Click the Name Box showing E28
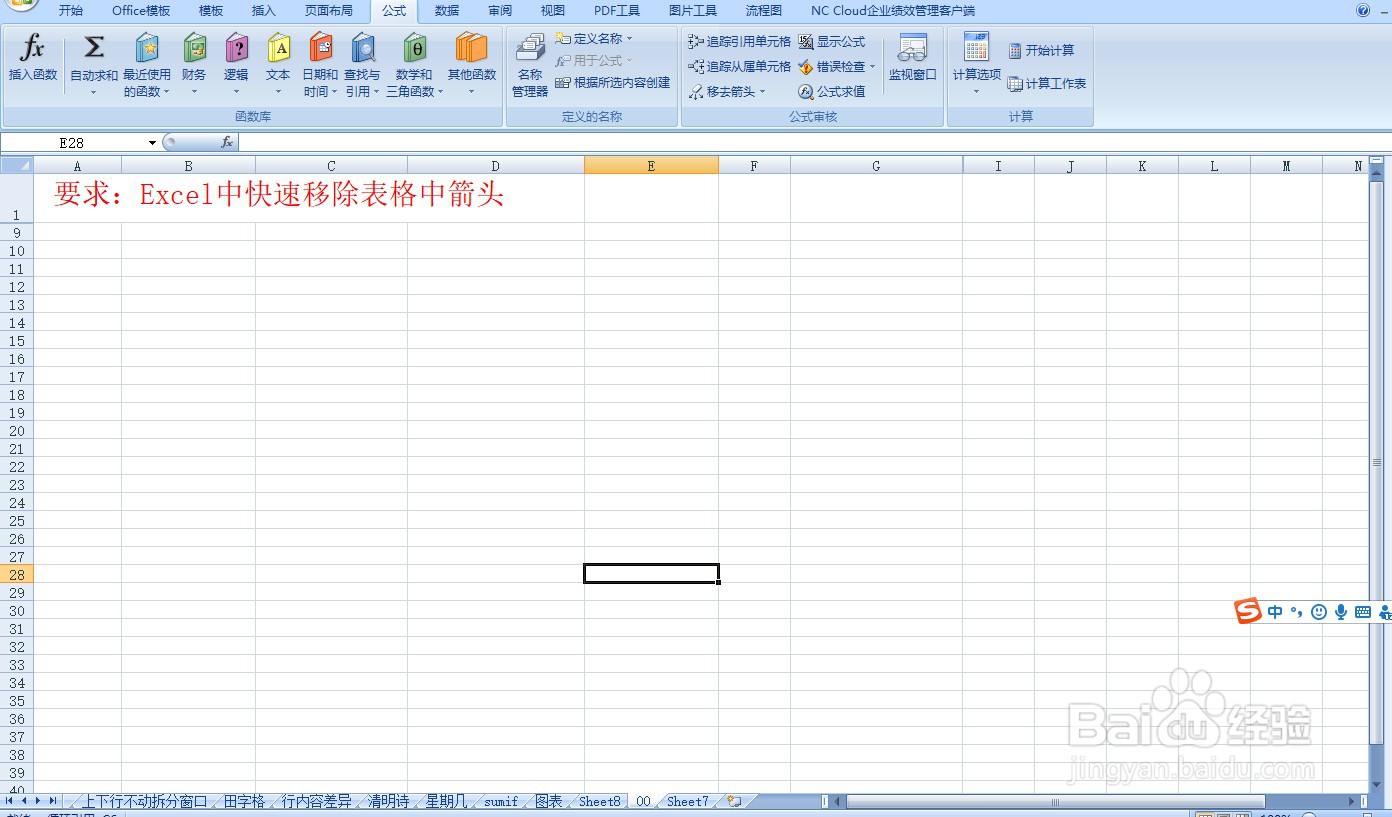Screen dimensions: 1392x817 (72, 143)
